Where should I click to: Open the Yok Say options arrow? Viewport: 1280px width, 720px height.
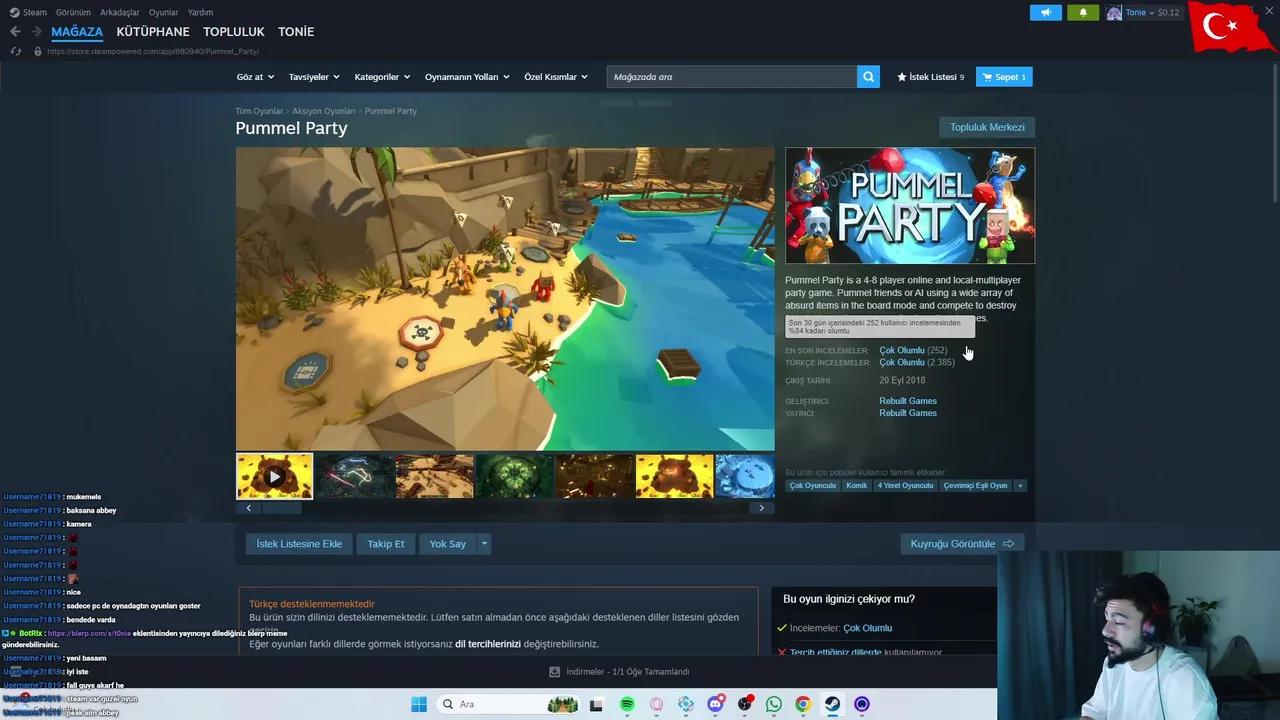(484, 544)
